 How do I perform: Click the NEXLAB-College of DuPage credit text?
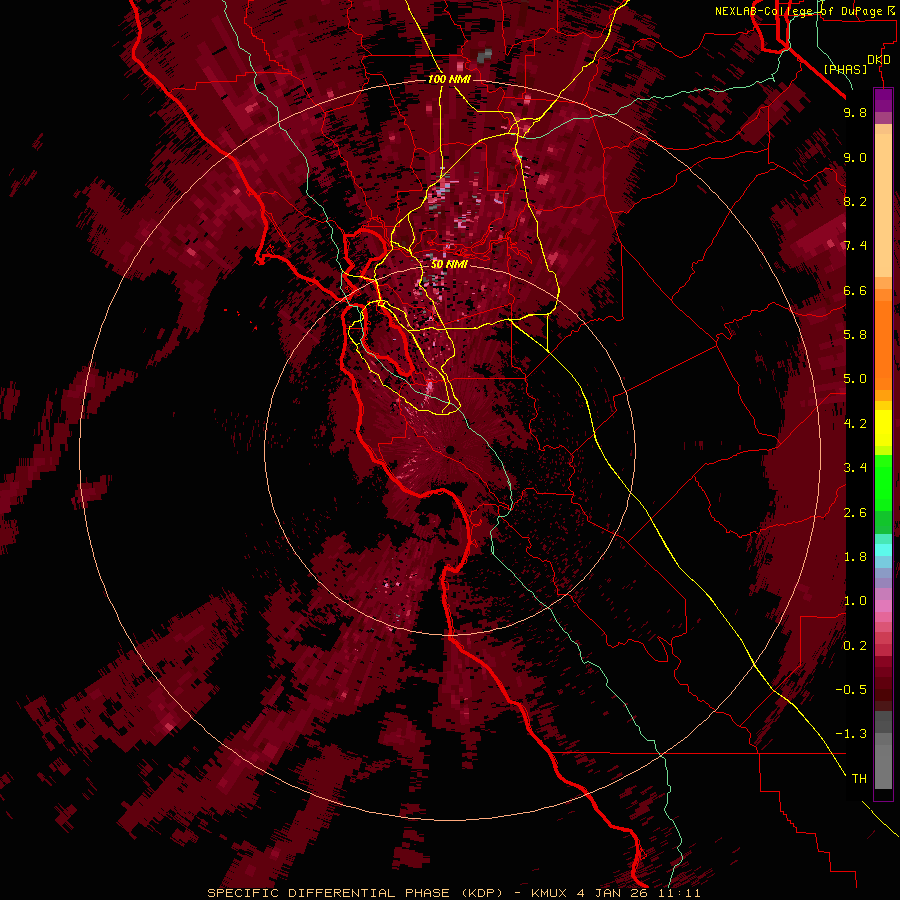(804, 11)
